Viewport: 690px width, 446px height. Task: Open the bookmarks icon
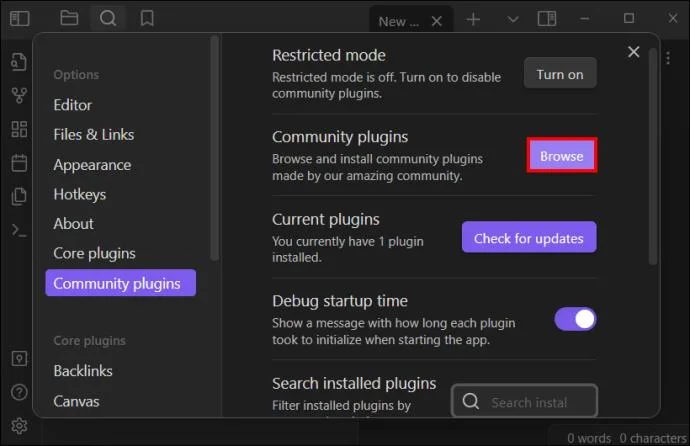coord(147,18)
